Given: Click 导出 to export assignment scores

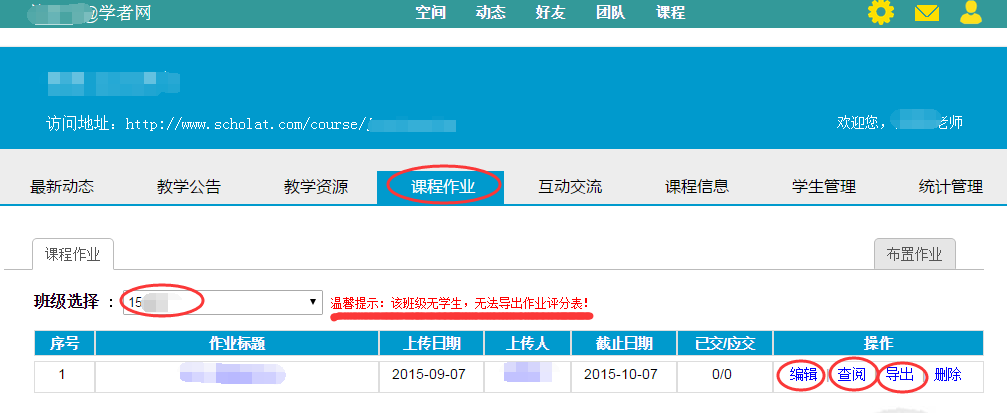Looking at the screenshot, I should [x=900, y=375].
